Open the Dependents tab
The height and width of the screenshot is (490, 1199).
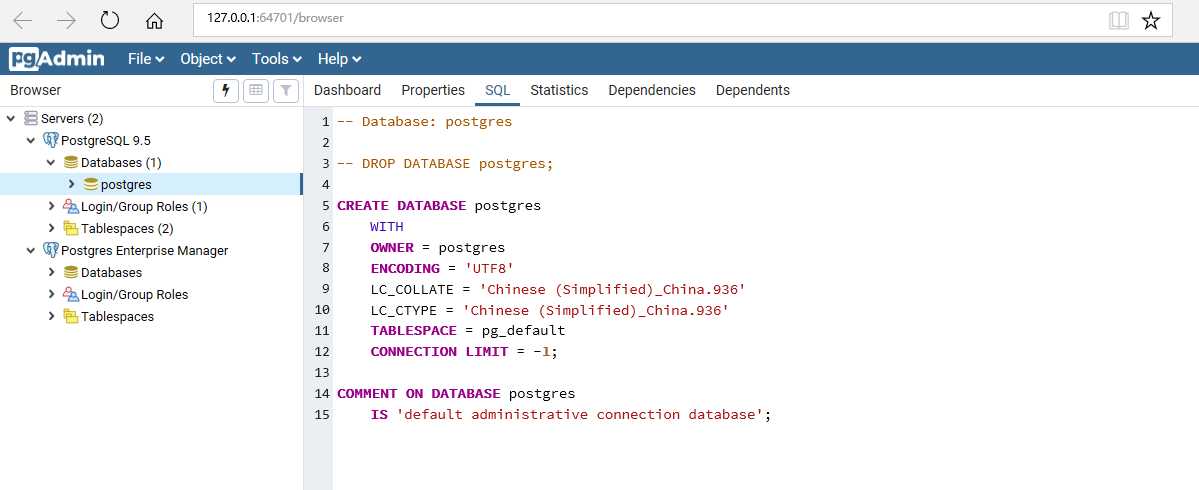click(x=752, y=90)
